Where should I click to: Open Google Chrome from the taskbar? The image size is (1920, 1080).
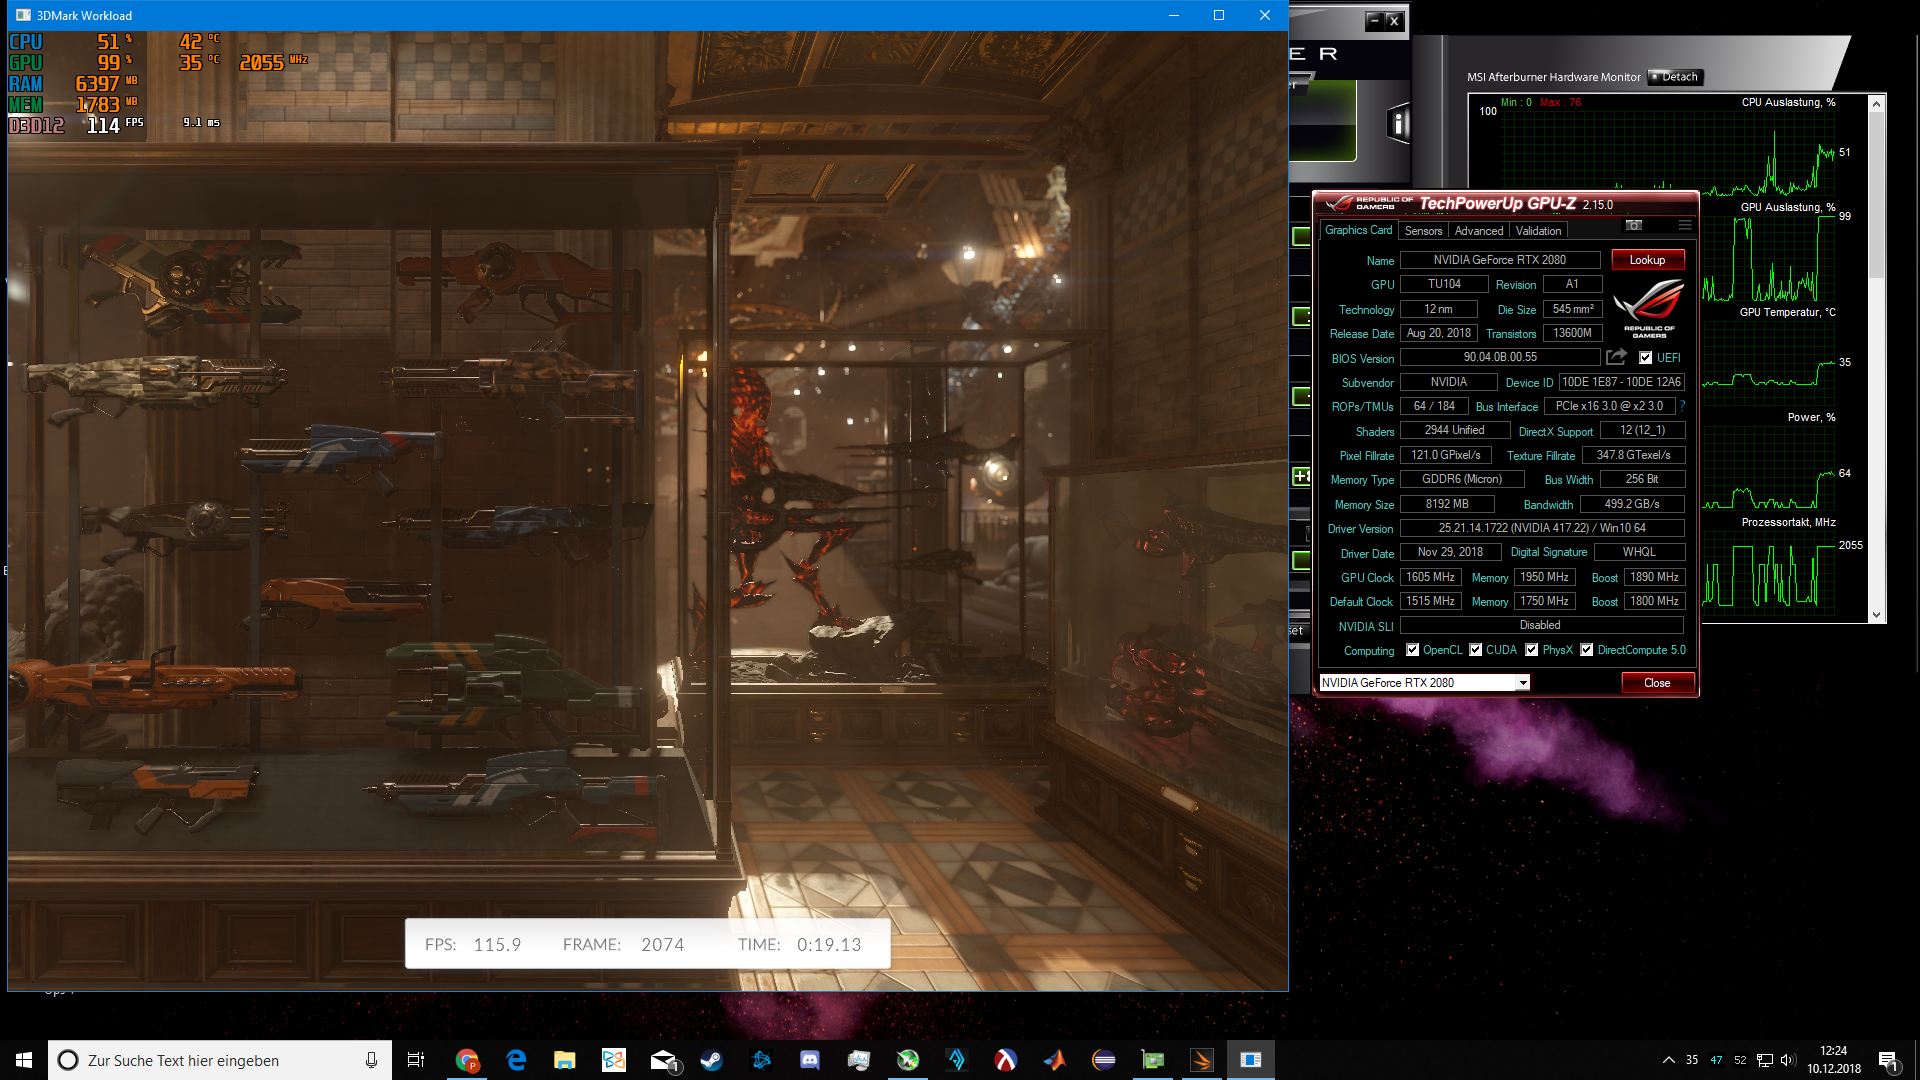coord(467,1060)
